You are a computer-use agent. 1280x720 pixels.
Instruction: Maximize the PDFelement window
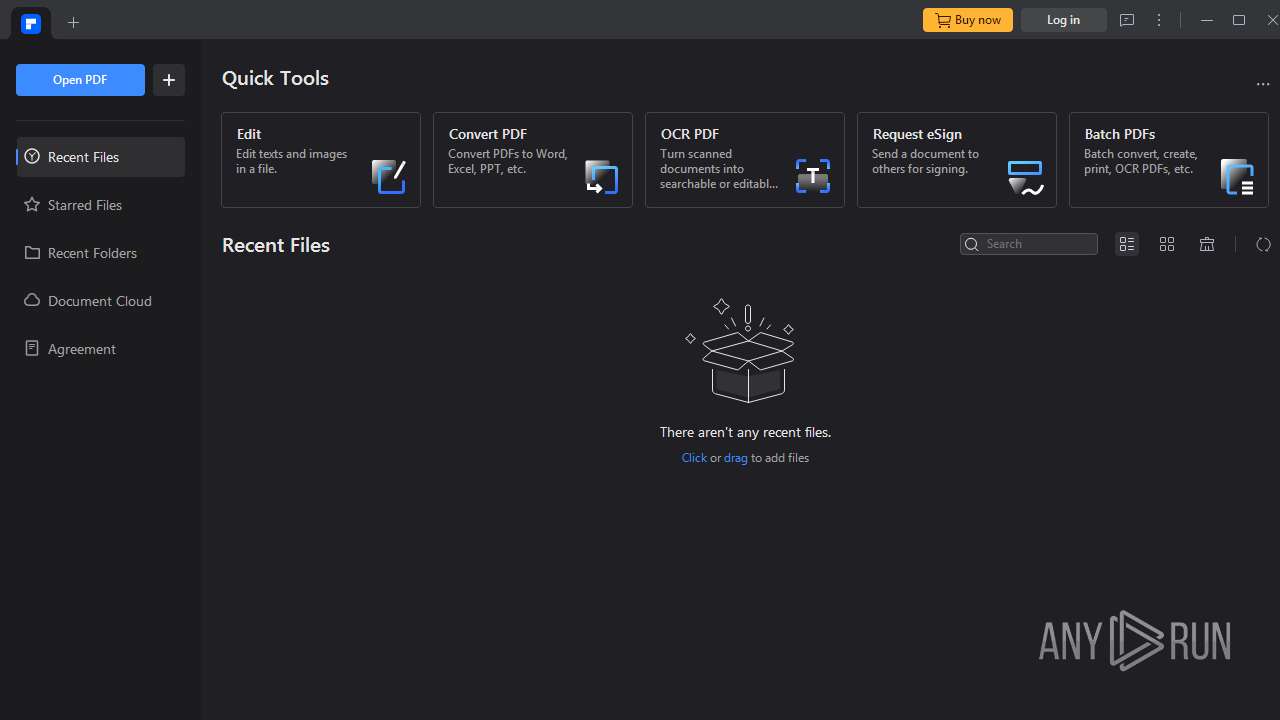pos(1239,20)
